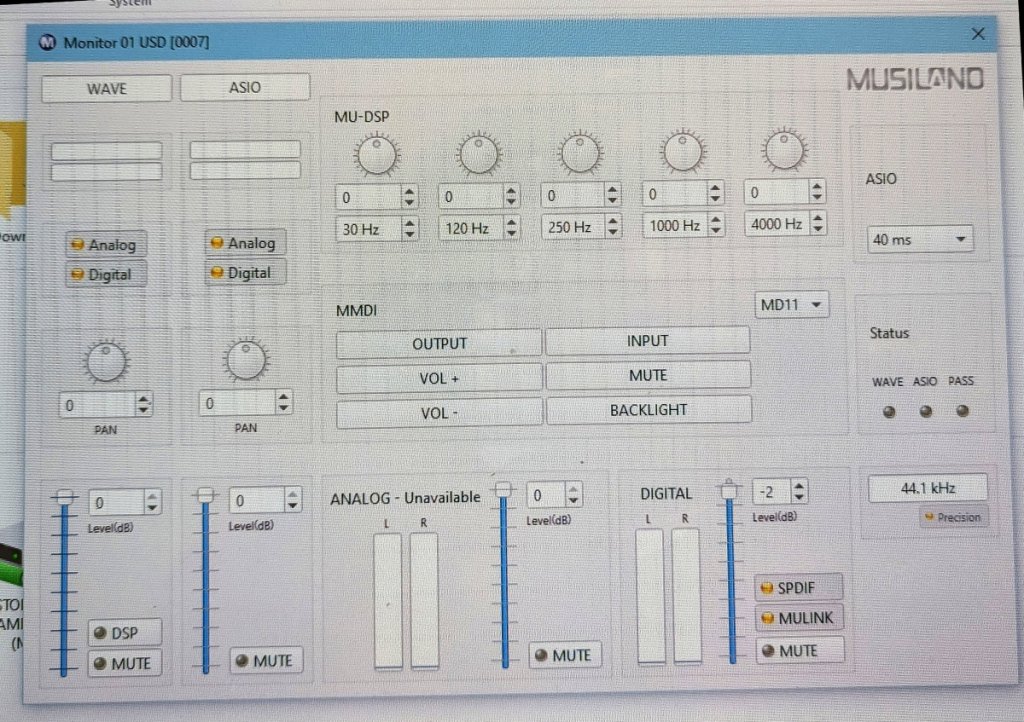Click the ASIO channel level slider
Image resolution: width=1024 pixels, height=722 pixels.
pos(206,580)
